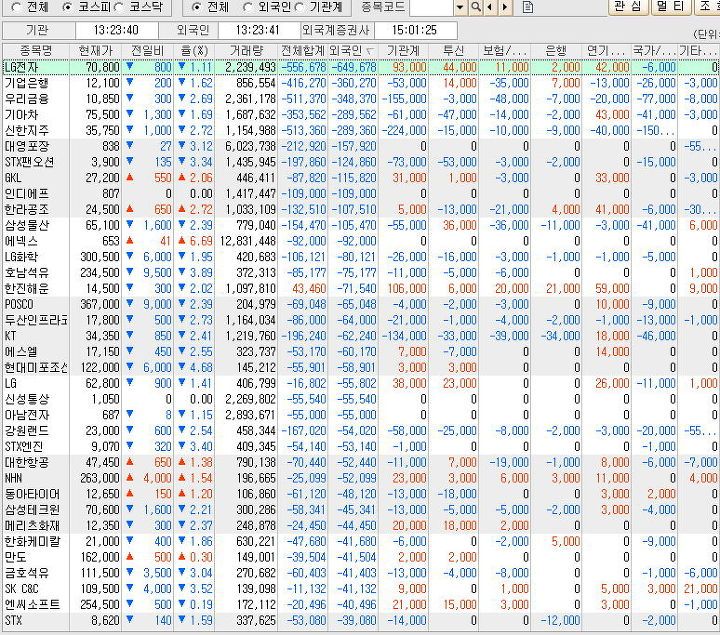Image resolution: width=720 pixels, height=635 pixels.
Task: Select the 한라공조 stock name
Action: 27,209
